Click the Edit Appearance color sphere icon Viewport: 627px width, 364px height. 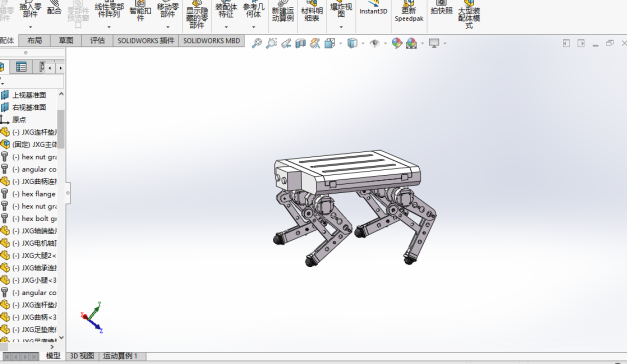397,43
